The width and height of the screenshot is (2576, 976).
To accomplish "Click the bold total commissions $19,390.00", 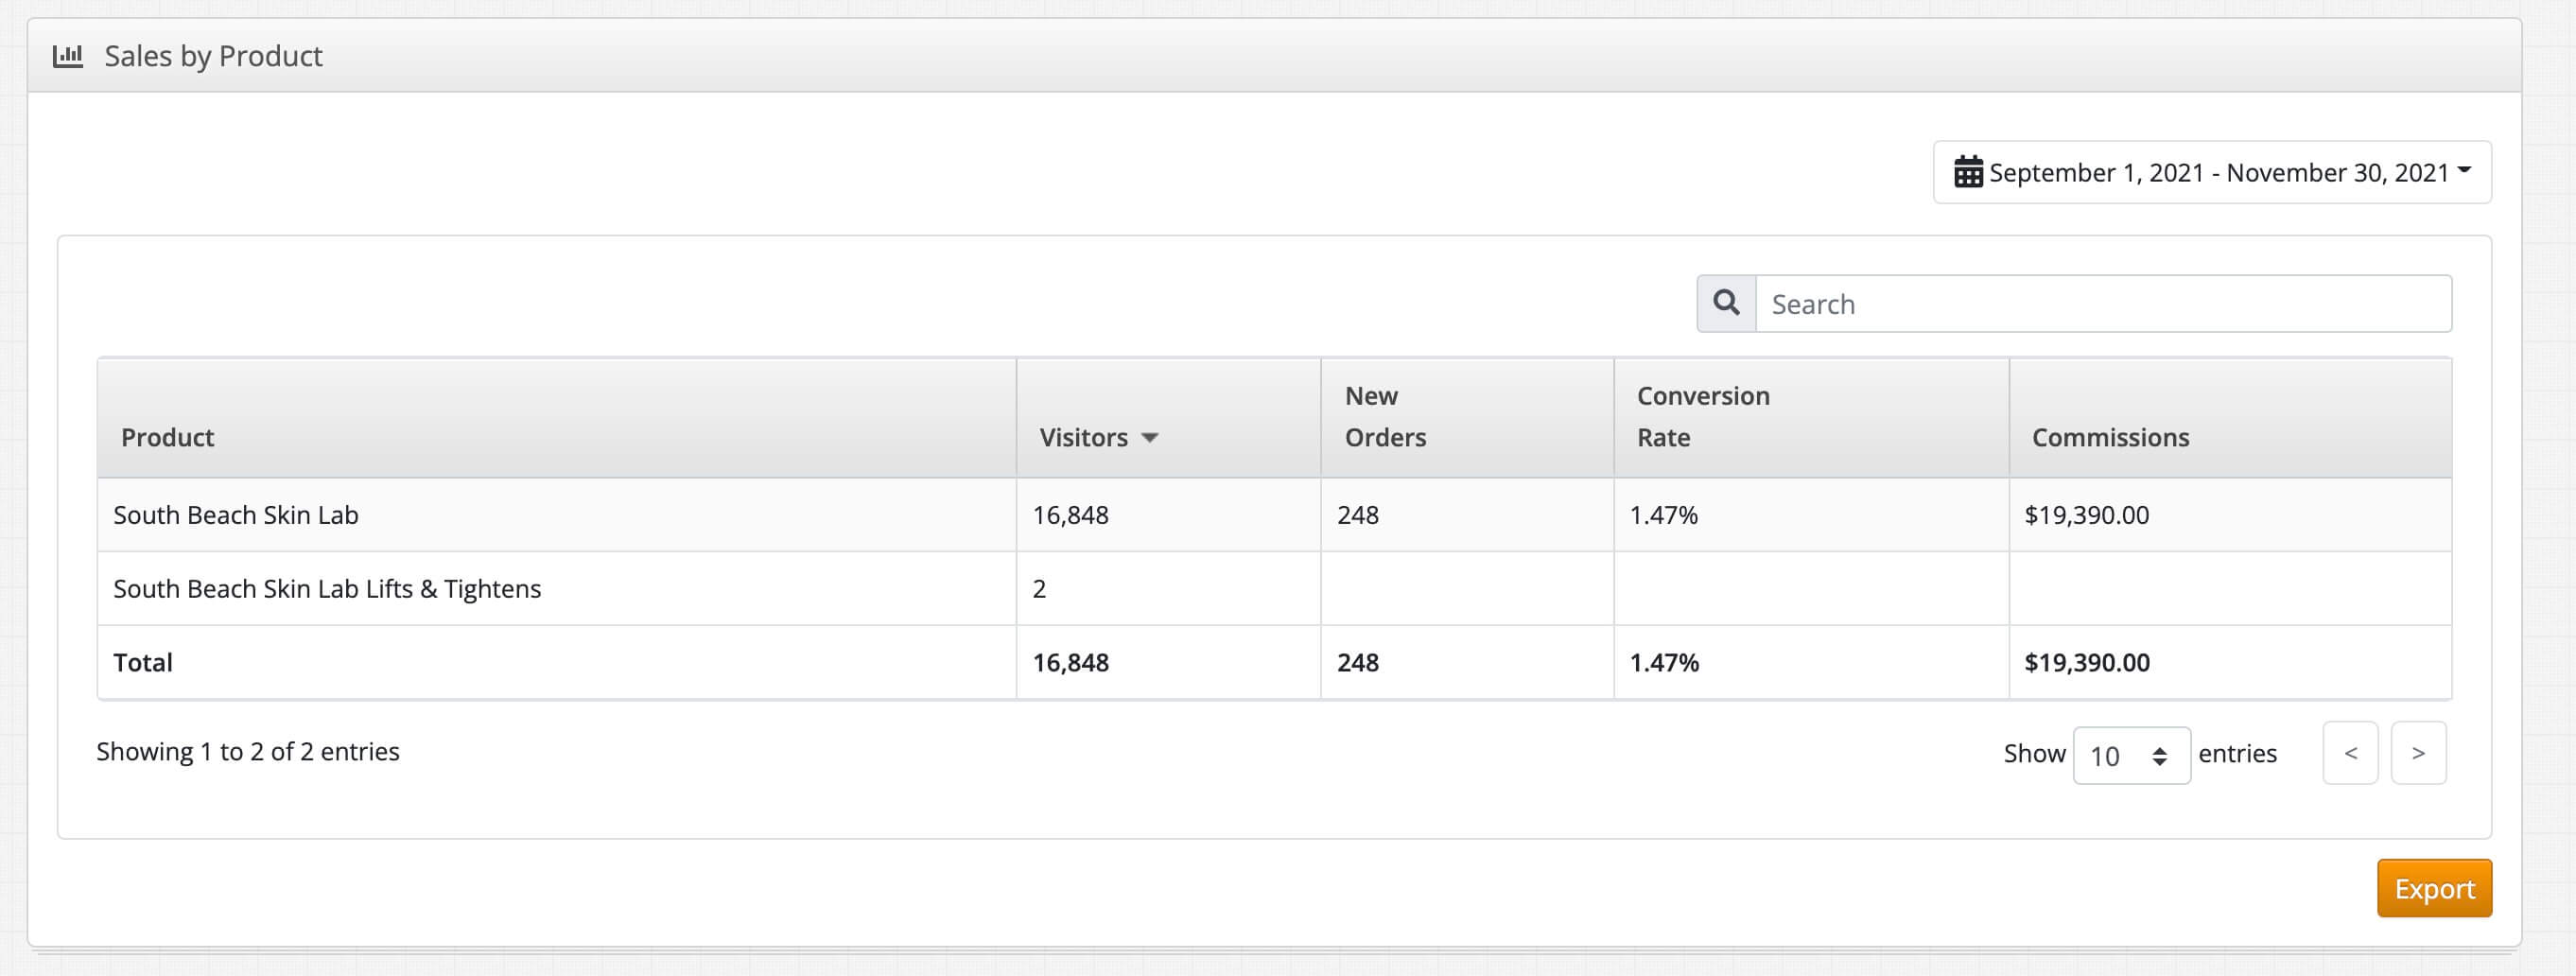I will click(x=2087, y=662).
